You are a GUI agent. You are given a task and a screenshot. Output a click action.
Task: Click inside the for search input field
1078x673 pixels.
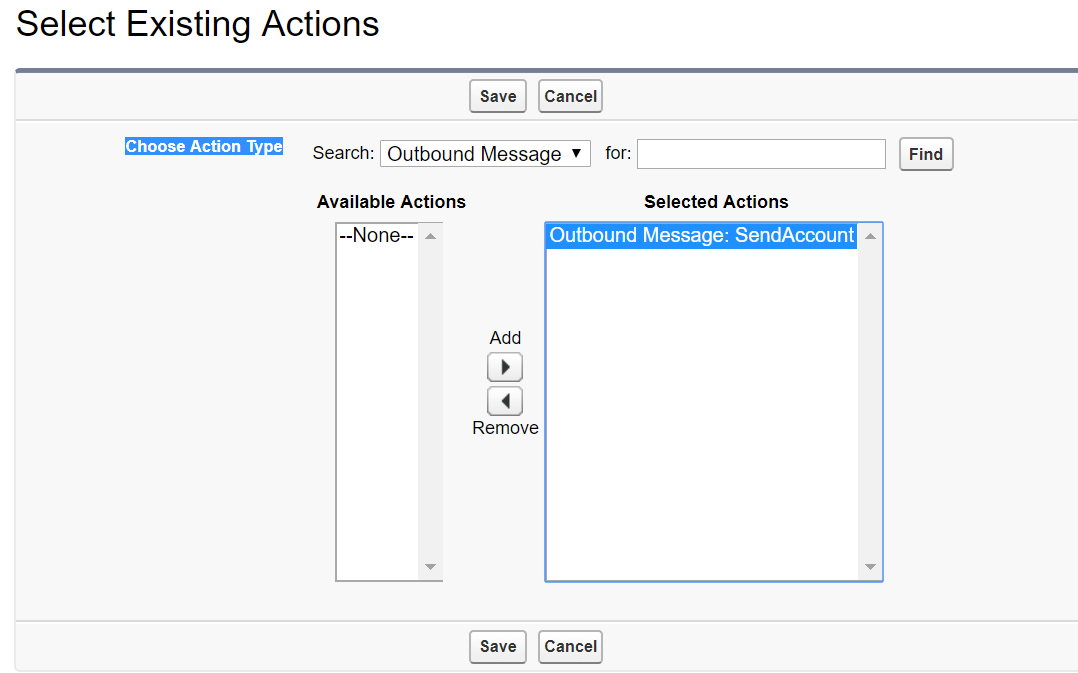(x=760, y=153)
